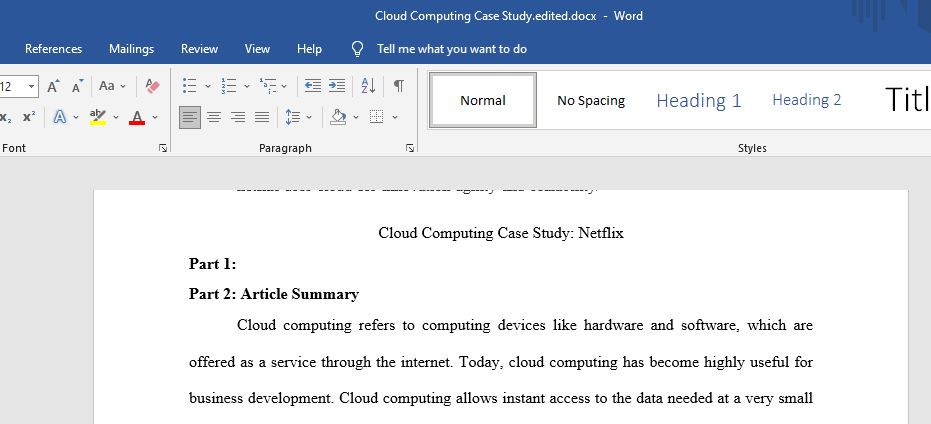The image size is (931, 424).
Task: Expand borders dropdown arrow
Action: point(395,118)
